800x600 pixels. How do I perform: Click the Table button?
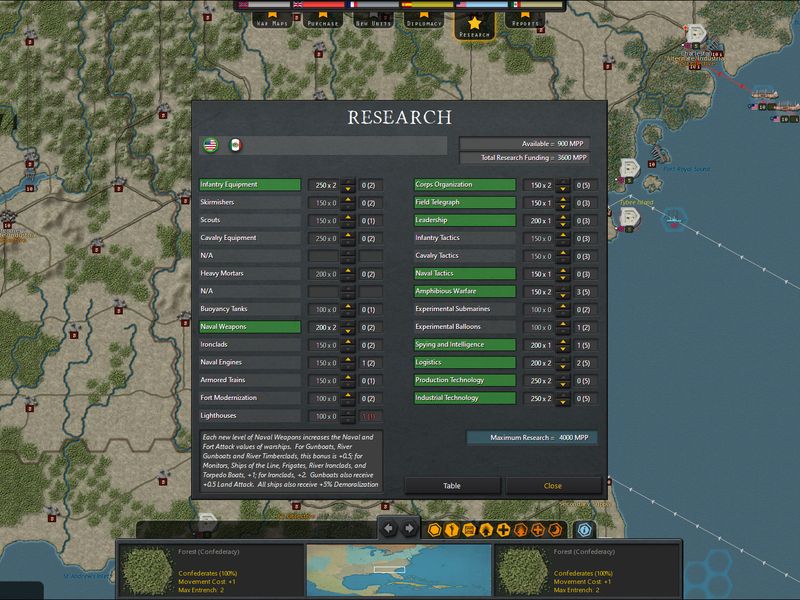(452, 486)
